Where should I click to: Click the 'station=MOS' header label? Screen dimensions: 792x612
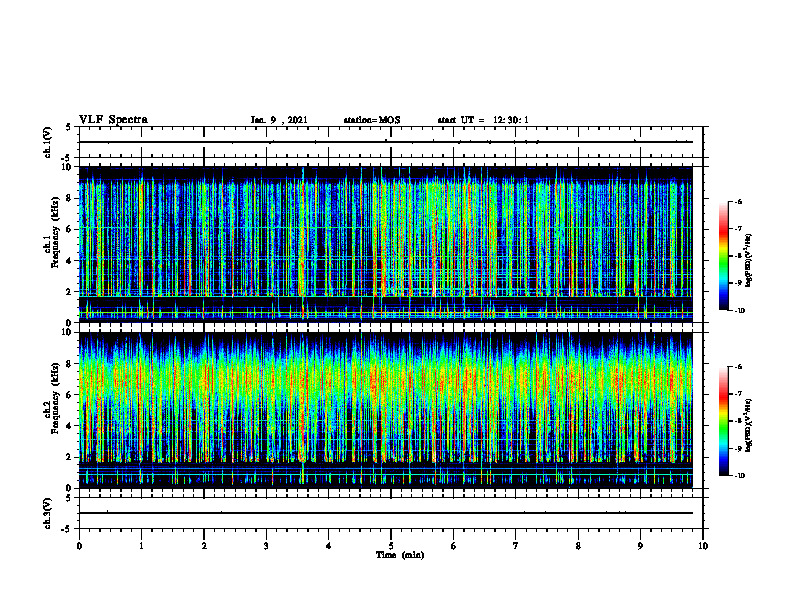pos(372,120)
